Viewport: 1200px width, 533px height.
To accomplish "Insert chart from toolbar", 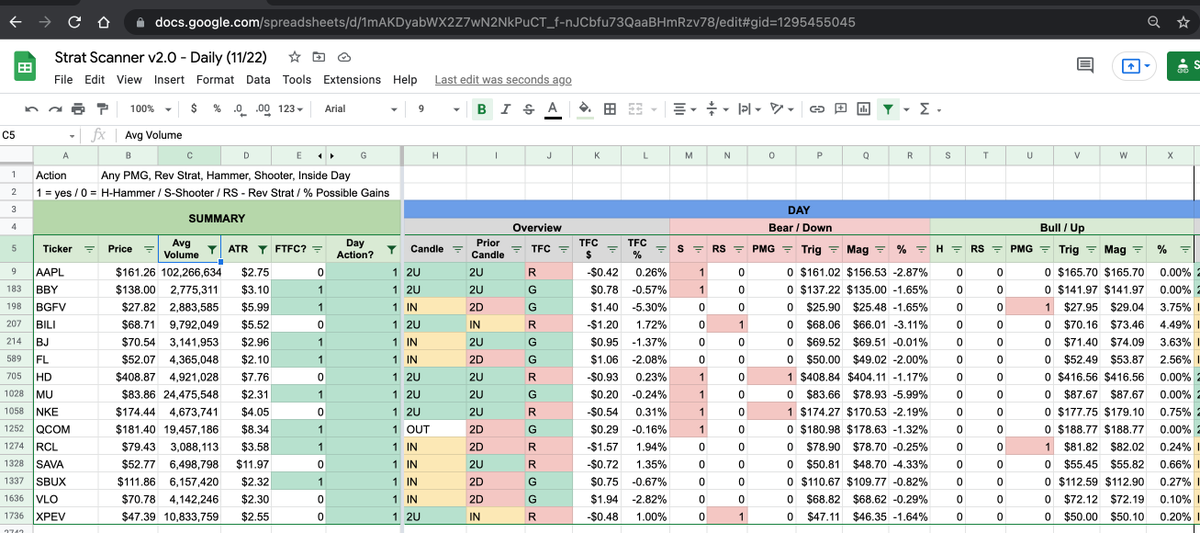I will pyautogui.click(x=863, y=109).
